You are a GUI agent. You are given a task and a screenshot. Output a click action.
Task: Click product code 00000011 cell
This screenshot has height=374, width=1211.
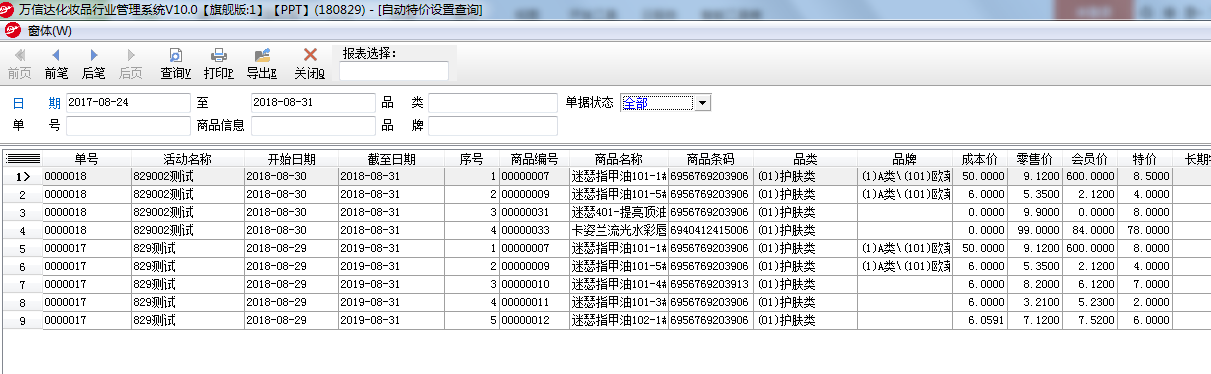pos(534,302)
